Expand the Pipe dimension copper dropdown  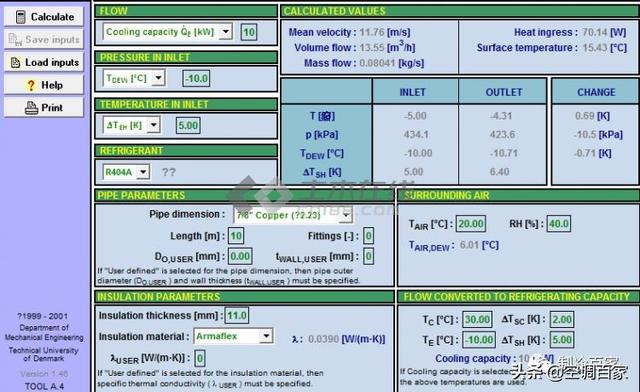346,215
